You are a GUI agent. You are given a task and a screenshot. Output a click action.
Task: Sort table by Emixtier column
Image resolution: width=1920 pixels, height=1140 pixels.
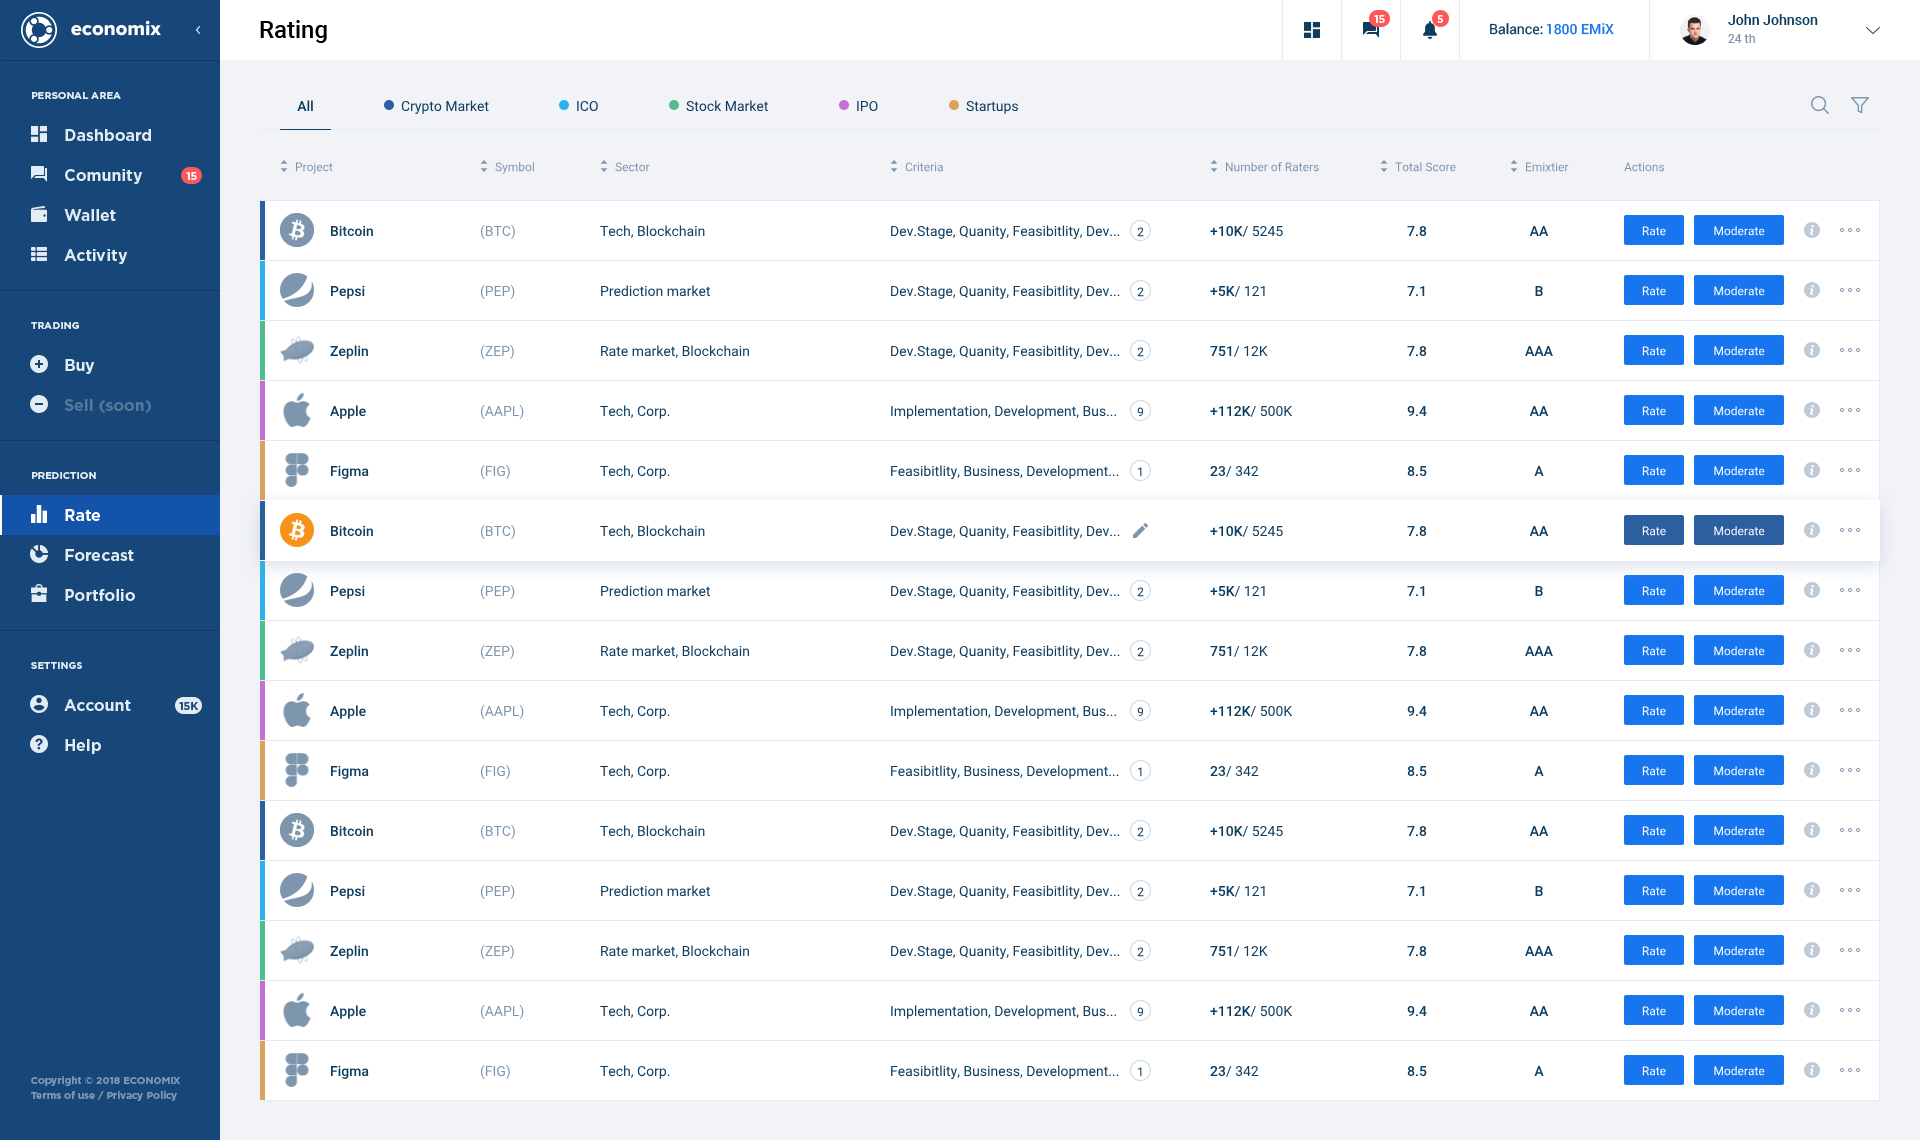(x=1539, y=167)
